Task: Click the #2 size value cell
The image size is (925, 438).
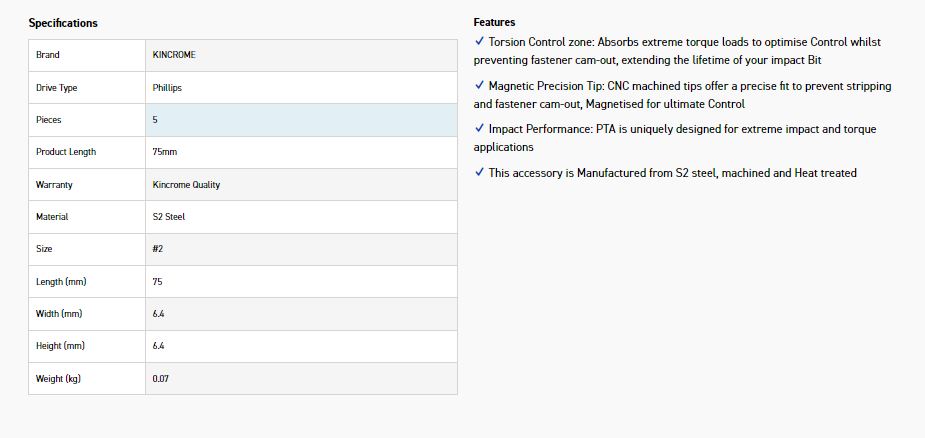Action: 158,249
